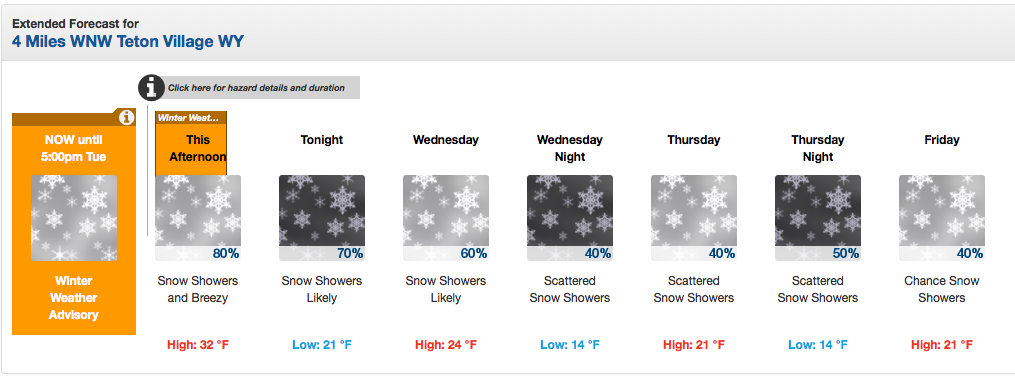Click the This Afternoon period label
The height and width of the screenshot is (379, 1015).
pyautogui.click(x=198, y=148)
